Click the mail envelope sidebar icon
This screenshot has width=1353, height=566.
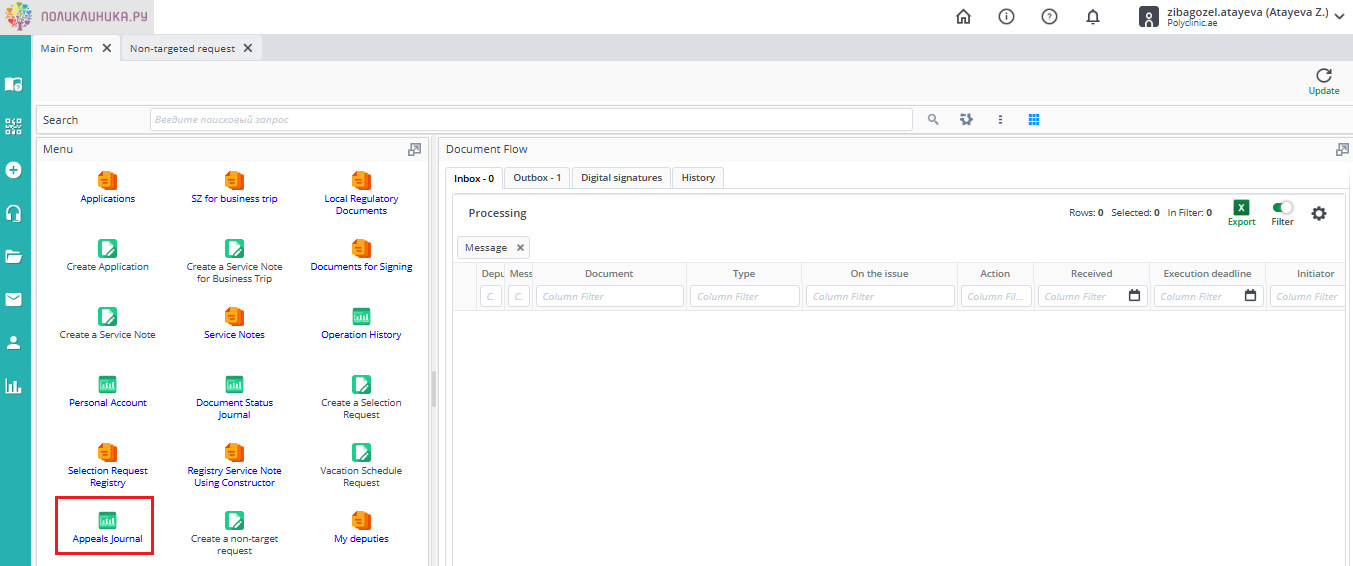click(x=14, y=299)
